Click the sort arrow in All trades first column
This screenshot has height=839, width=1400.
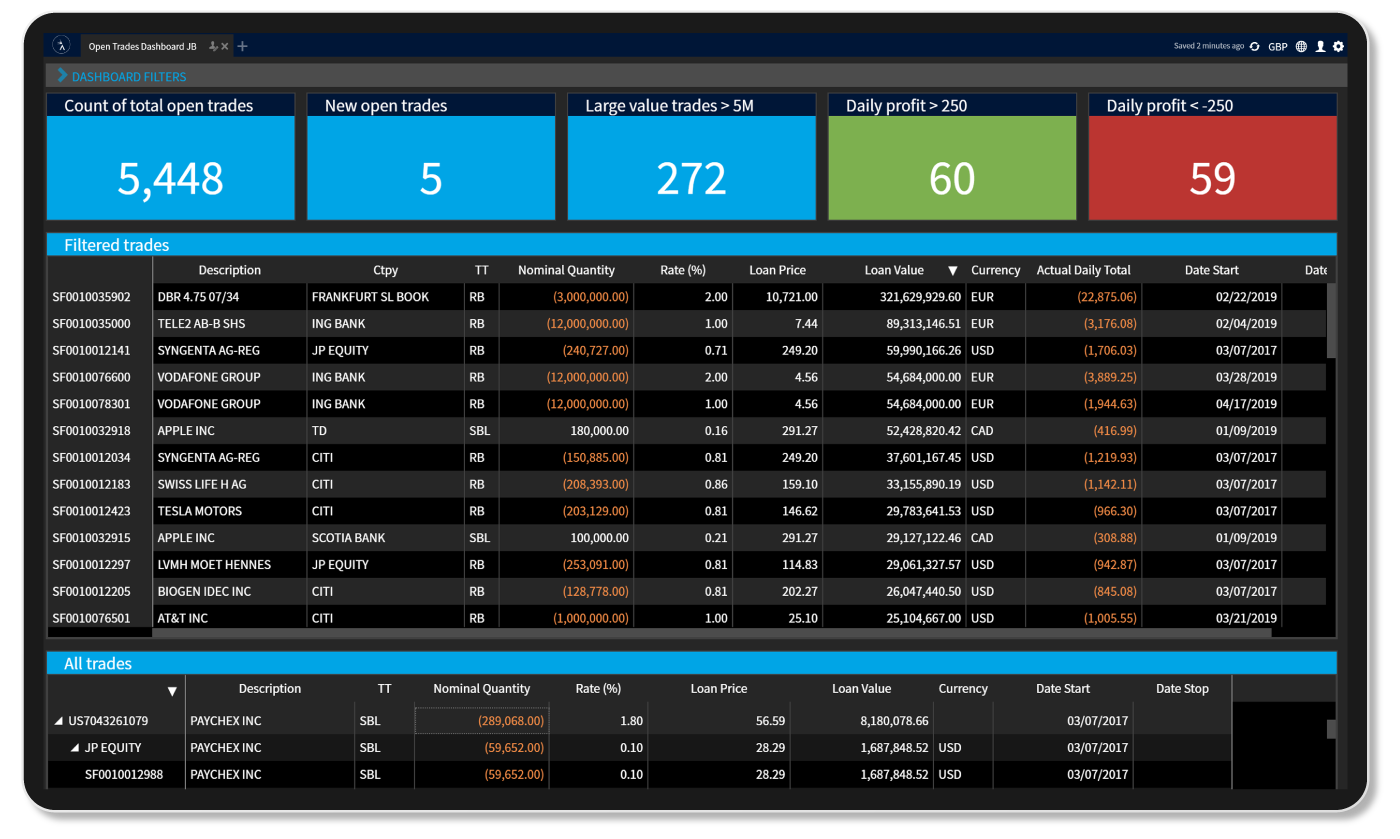(172, 690)
